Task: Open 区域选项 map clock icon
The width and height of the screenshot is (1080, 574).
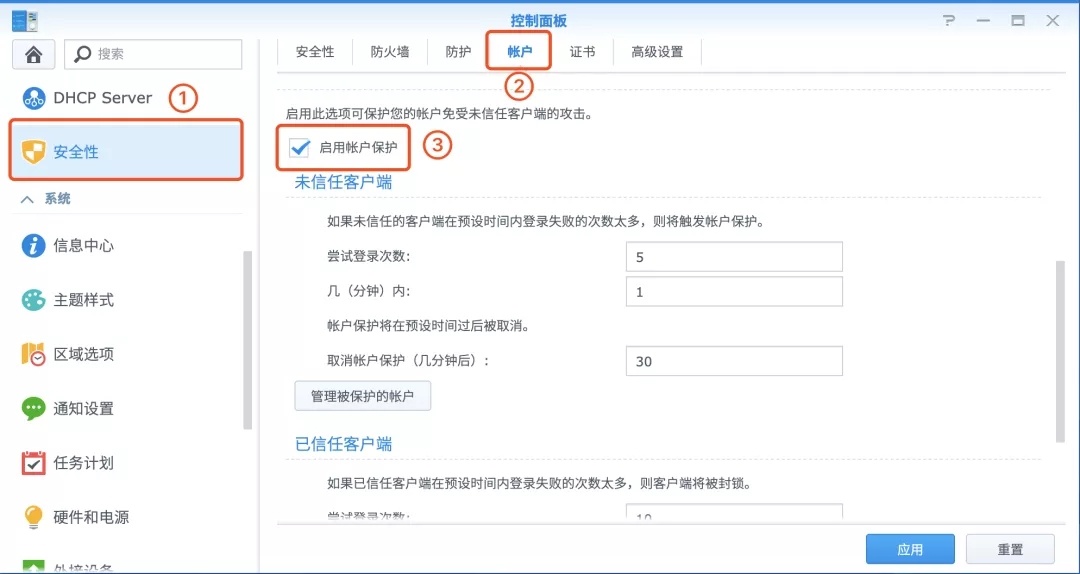Action: tap(34, 354)
